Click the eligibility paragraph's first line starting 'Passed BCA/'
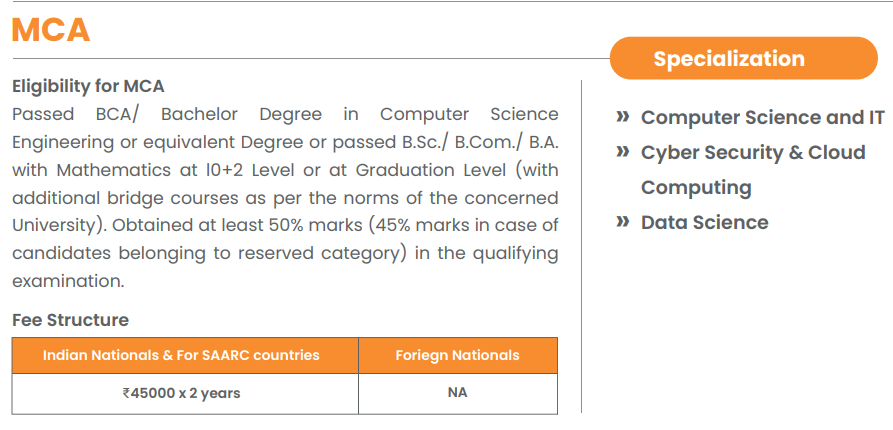The width and height of the screenshot is (893, 430). coord(285,114)
